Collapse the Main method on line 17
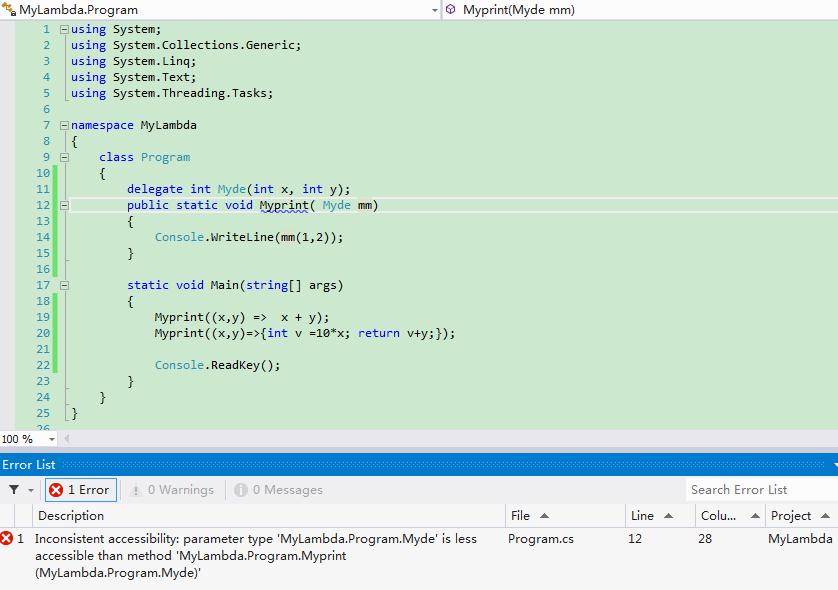This screenshot has height=590, width=838. point(64,286)
